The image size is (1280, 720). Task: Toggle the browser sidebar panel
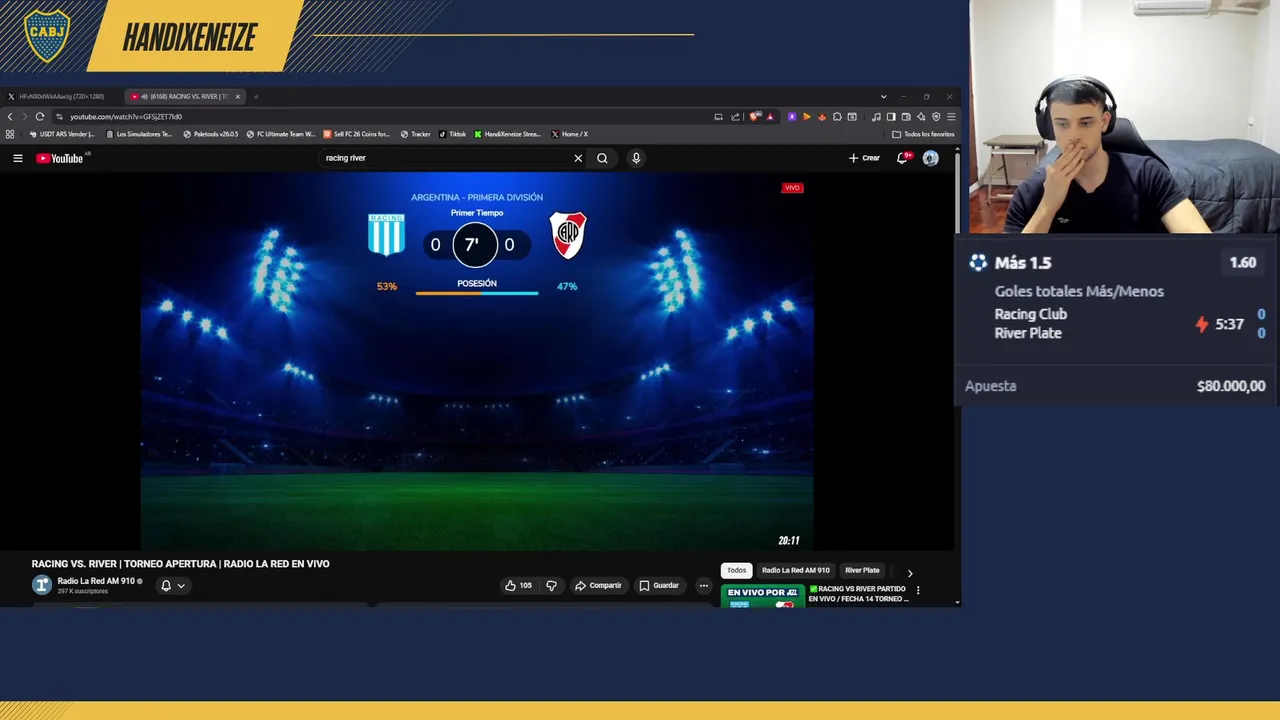(x=891, y=117)
